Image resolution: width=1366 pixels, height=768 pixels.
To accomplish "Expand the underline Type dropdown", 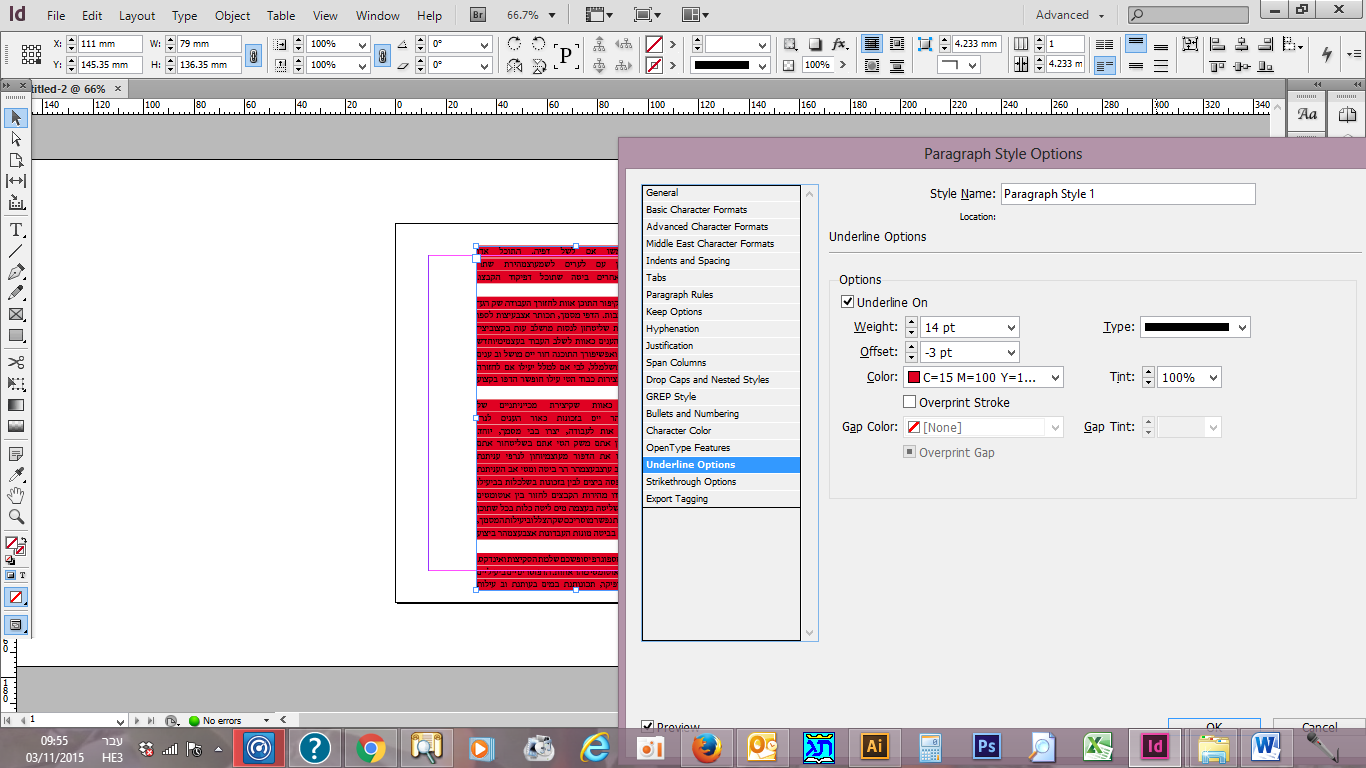I will click(x=1242, y=327).
